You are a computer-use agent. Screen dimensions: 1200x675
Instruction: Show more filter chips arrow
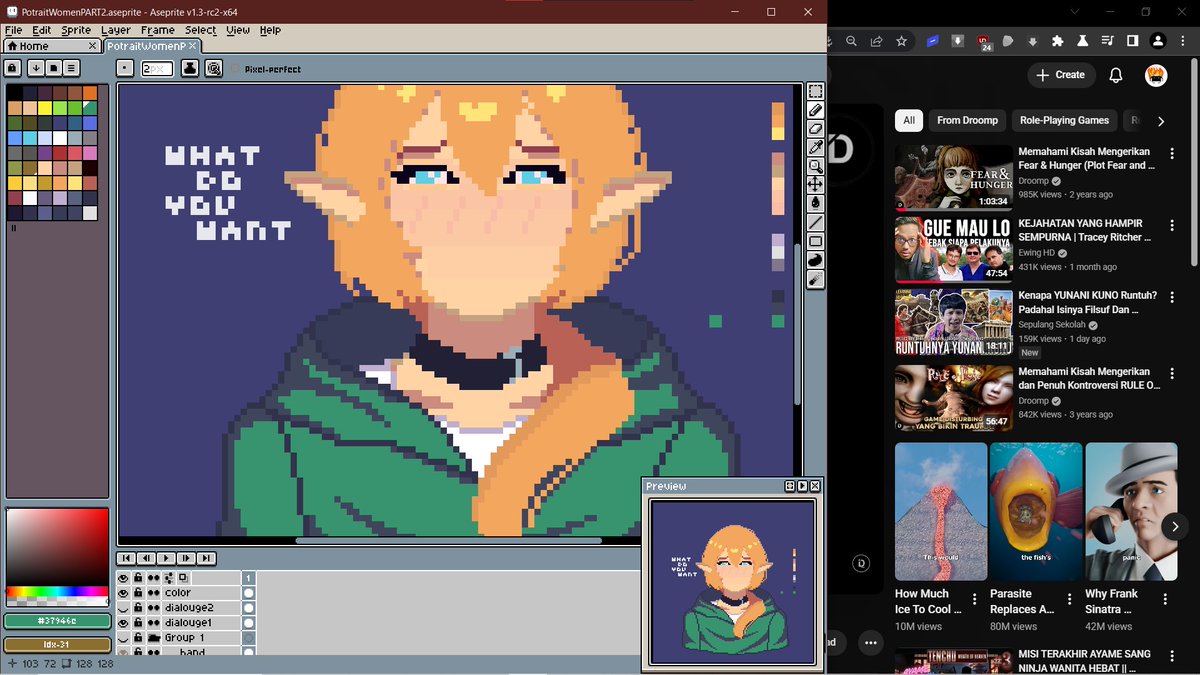tap(1161, 121)
